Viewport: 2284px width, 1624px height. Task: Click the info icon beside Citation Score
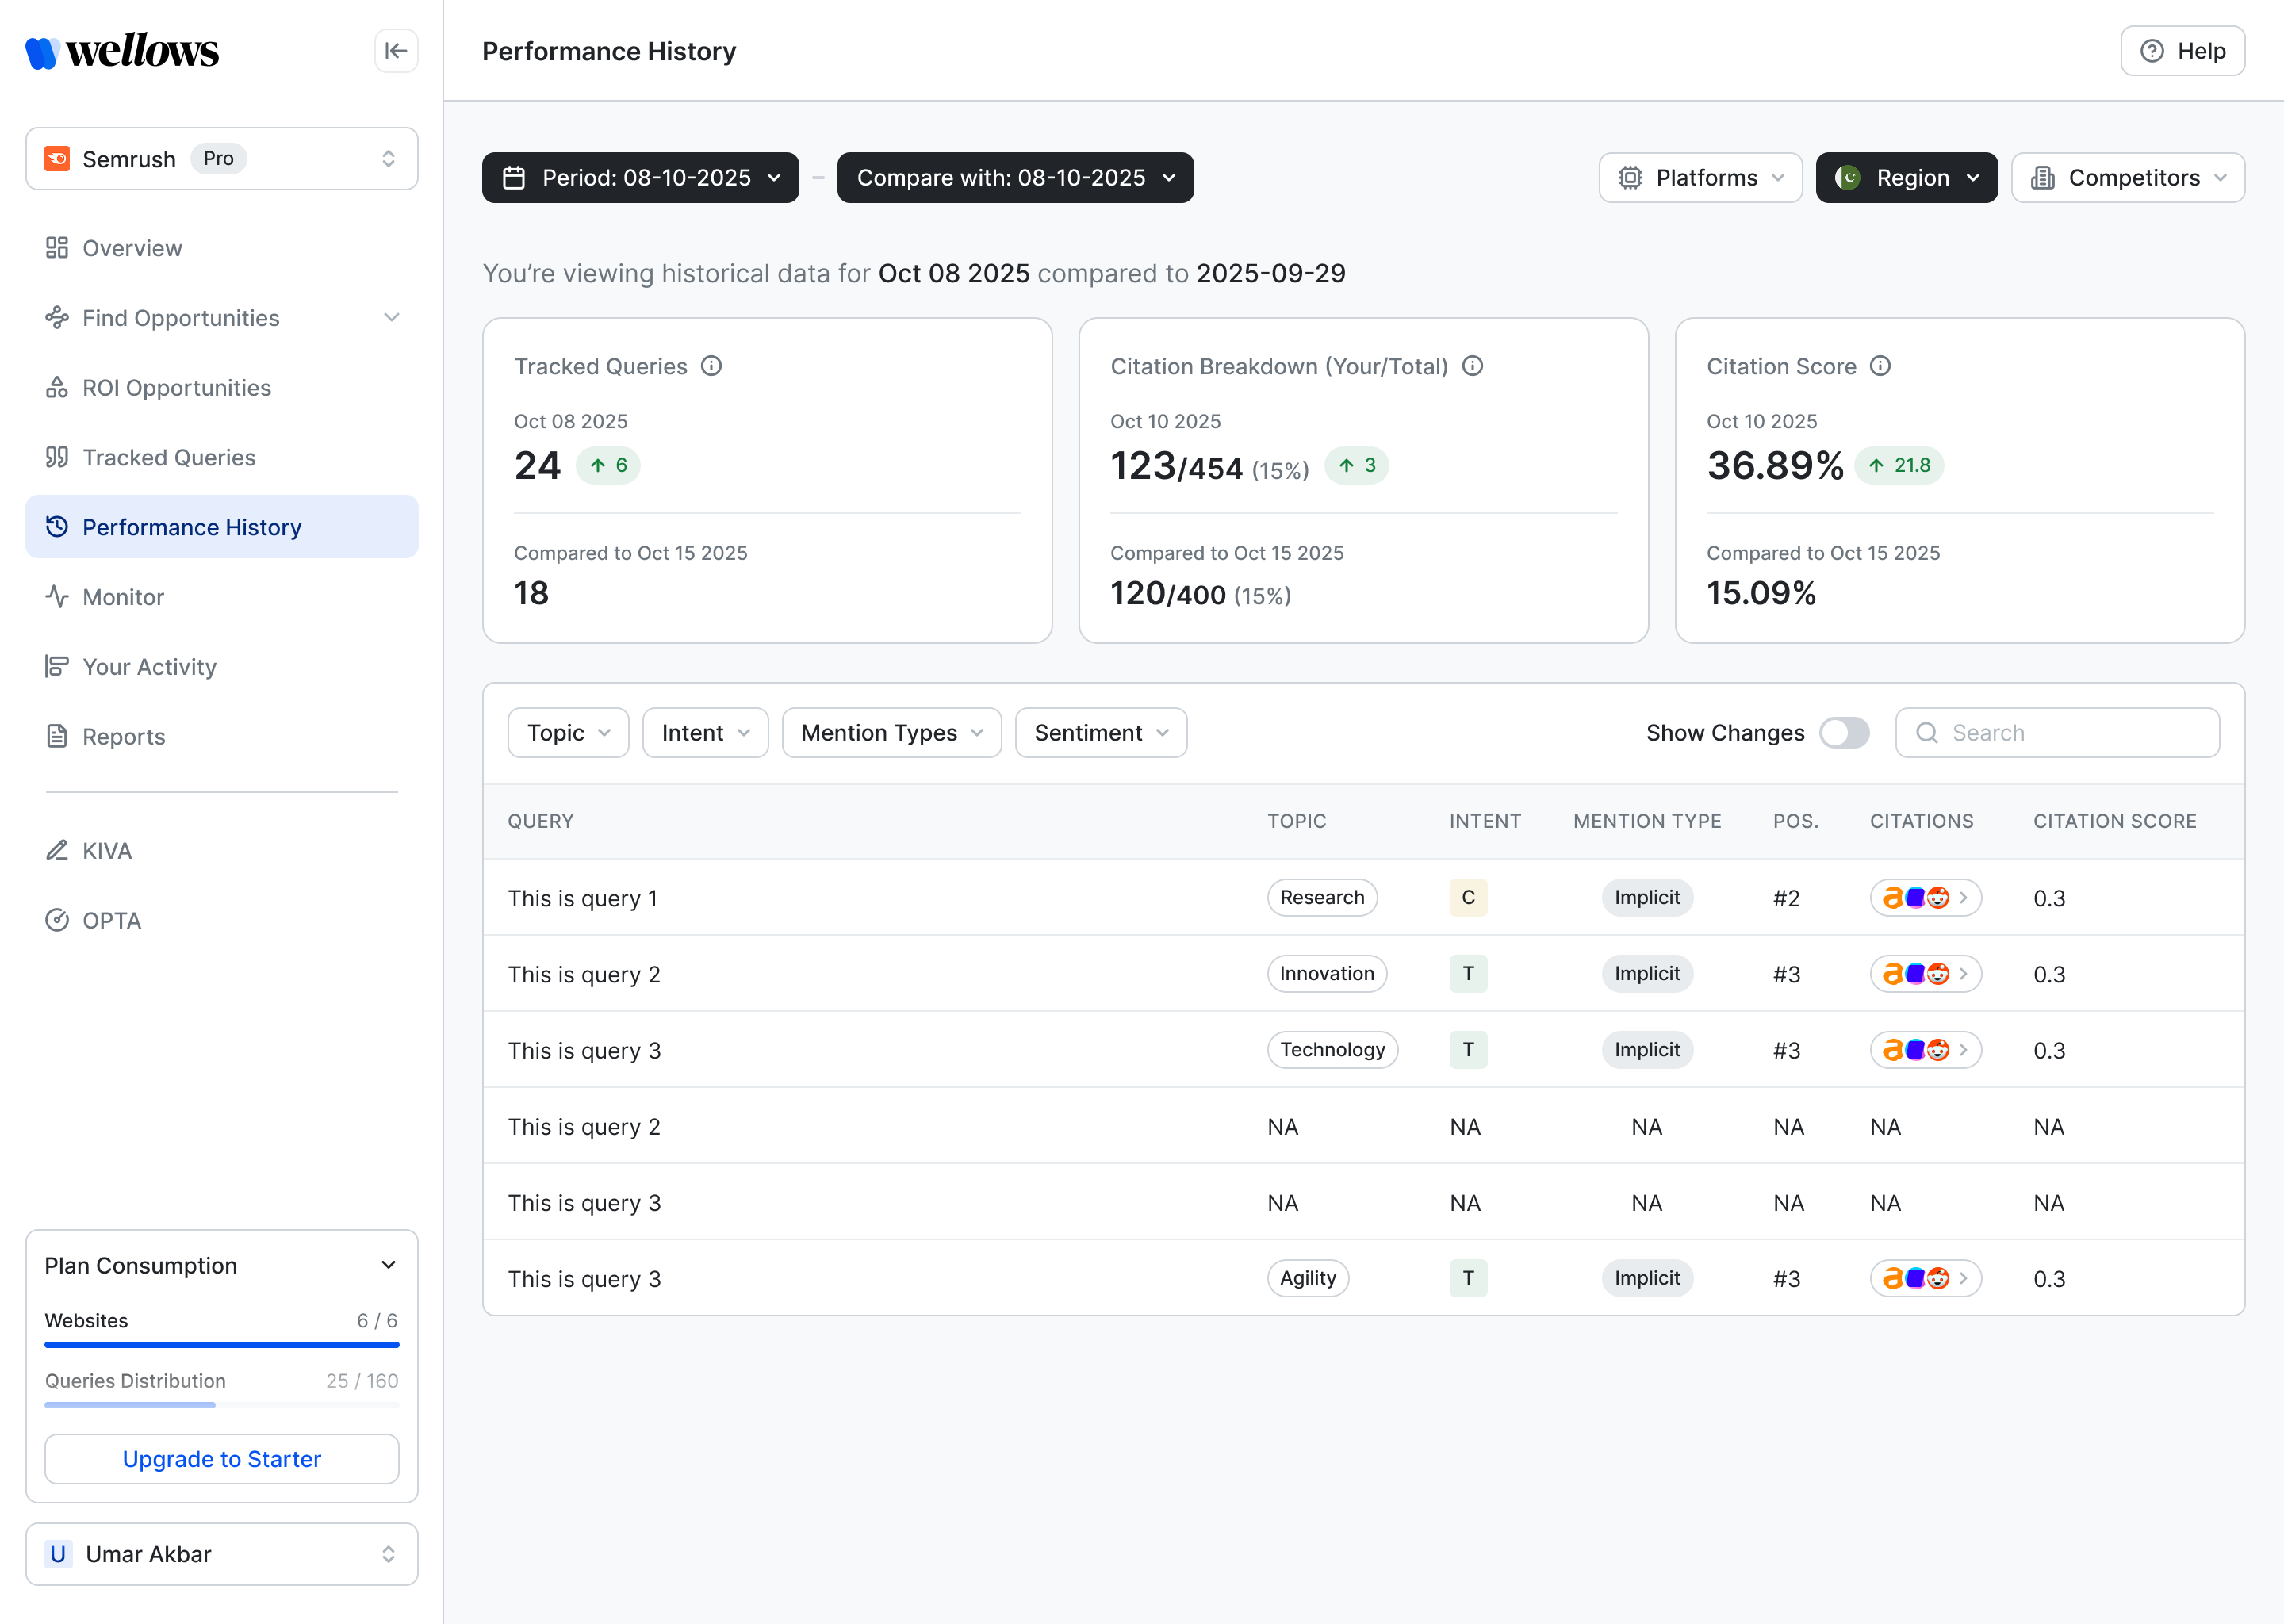coord(1880,366)
